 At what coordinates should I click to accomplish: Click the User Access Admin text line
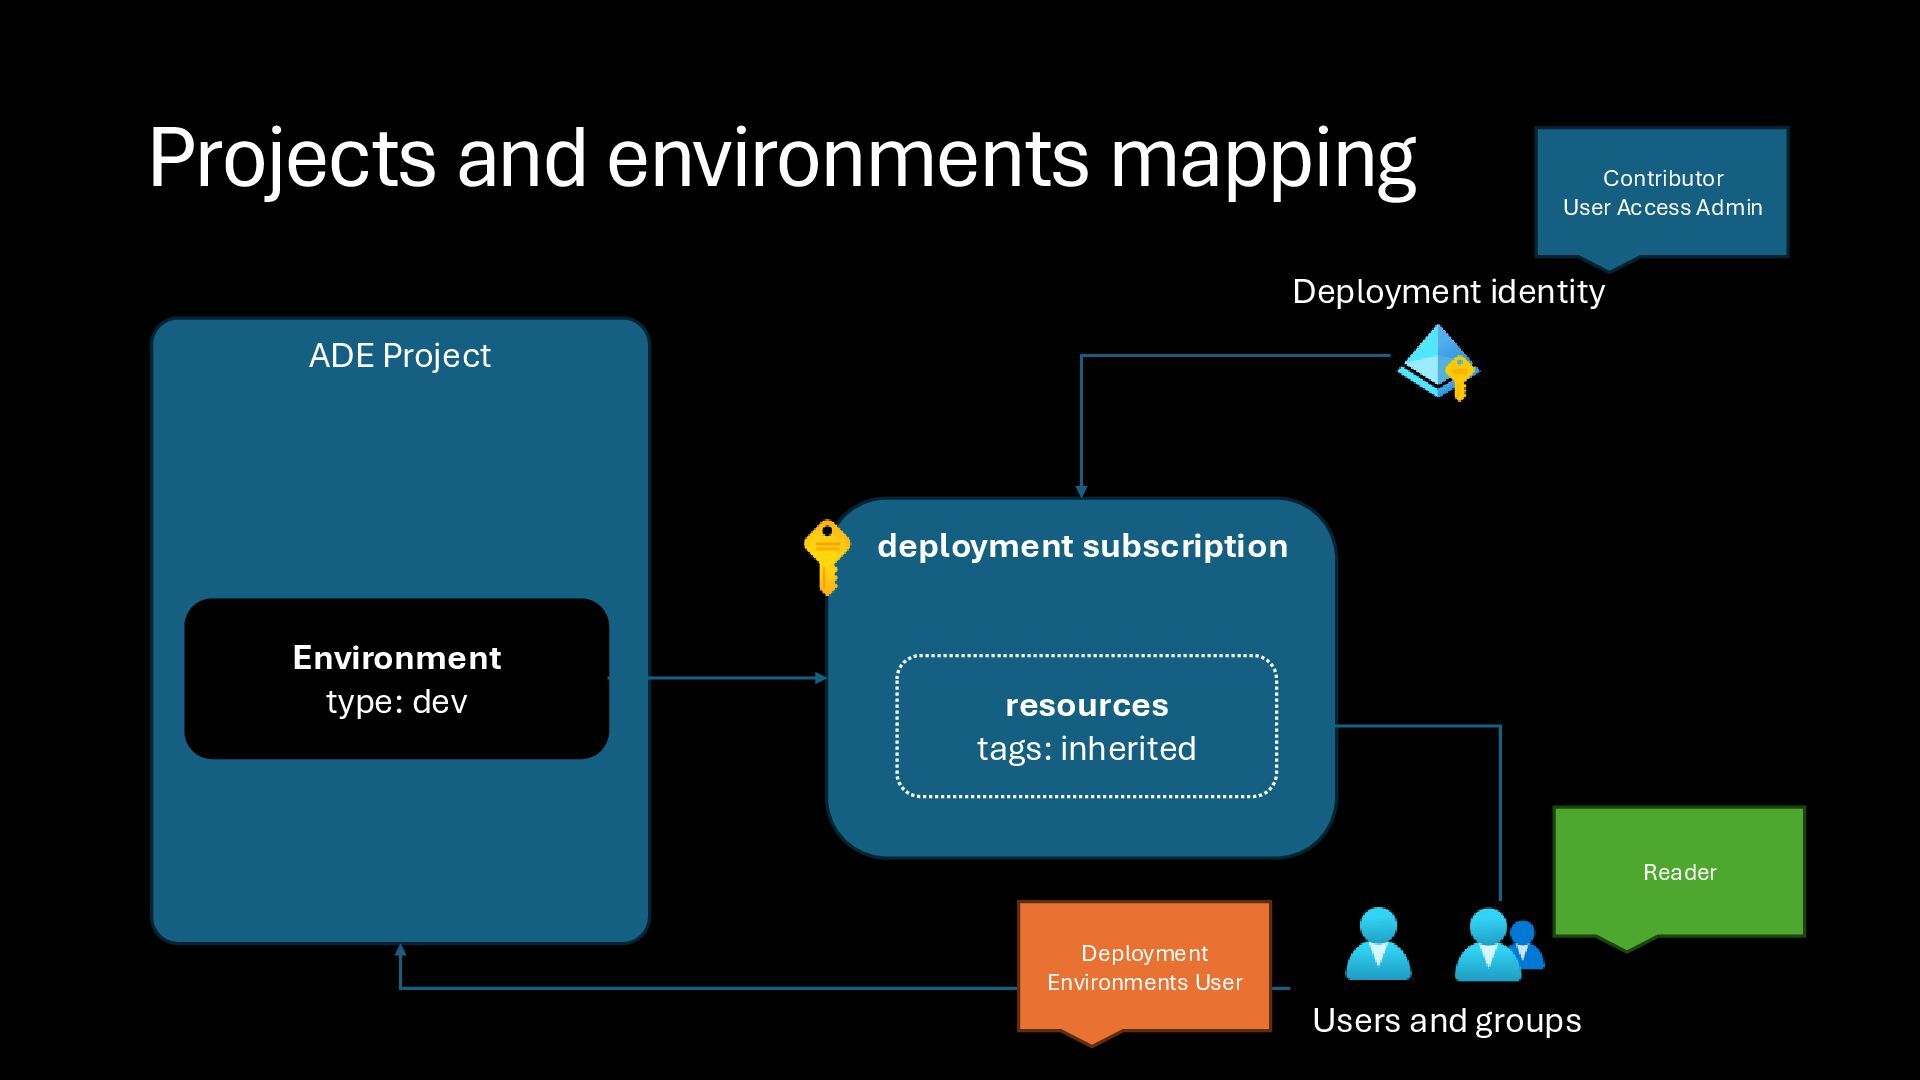point(1662,208)
